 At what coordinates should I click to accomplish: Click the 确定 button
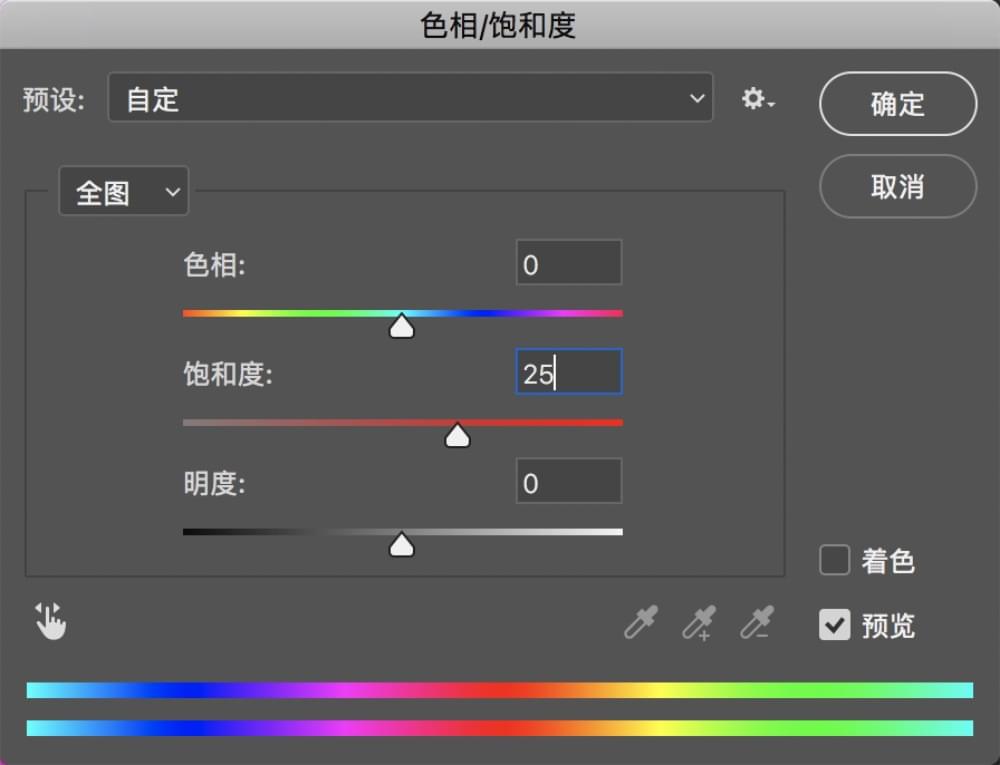point(897,104)
